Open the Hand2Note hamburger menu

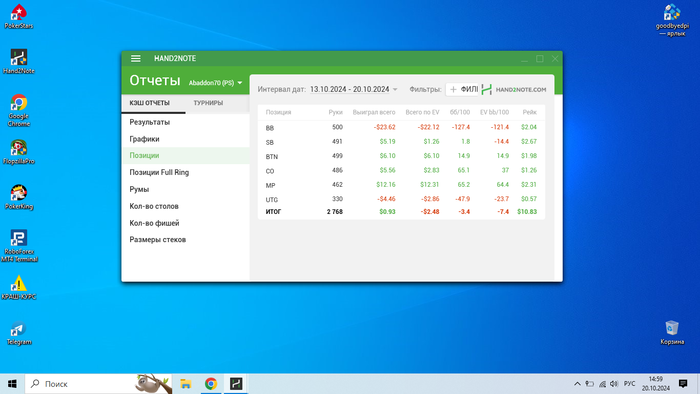(136, 58)
